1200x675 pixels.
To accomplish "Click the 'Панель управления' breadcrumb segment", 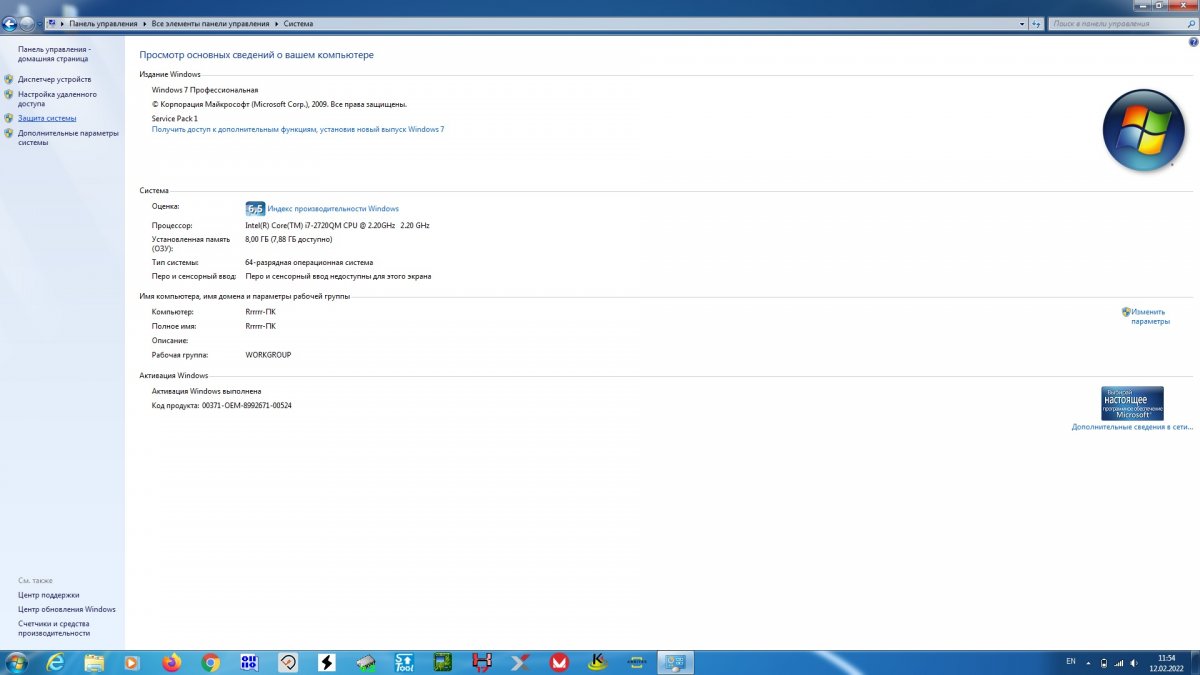I will (x=103, y=23).
